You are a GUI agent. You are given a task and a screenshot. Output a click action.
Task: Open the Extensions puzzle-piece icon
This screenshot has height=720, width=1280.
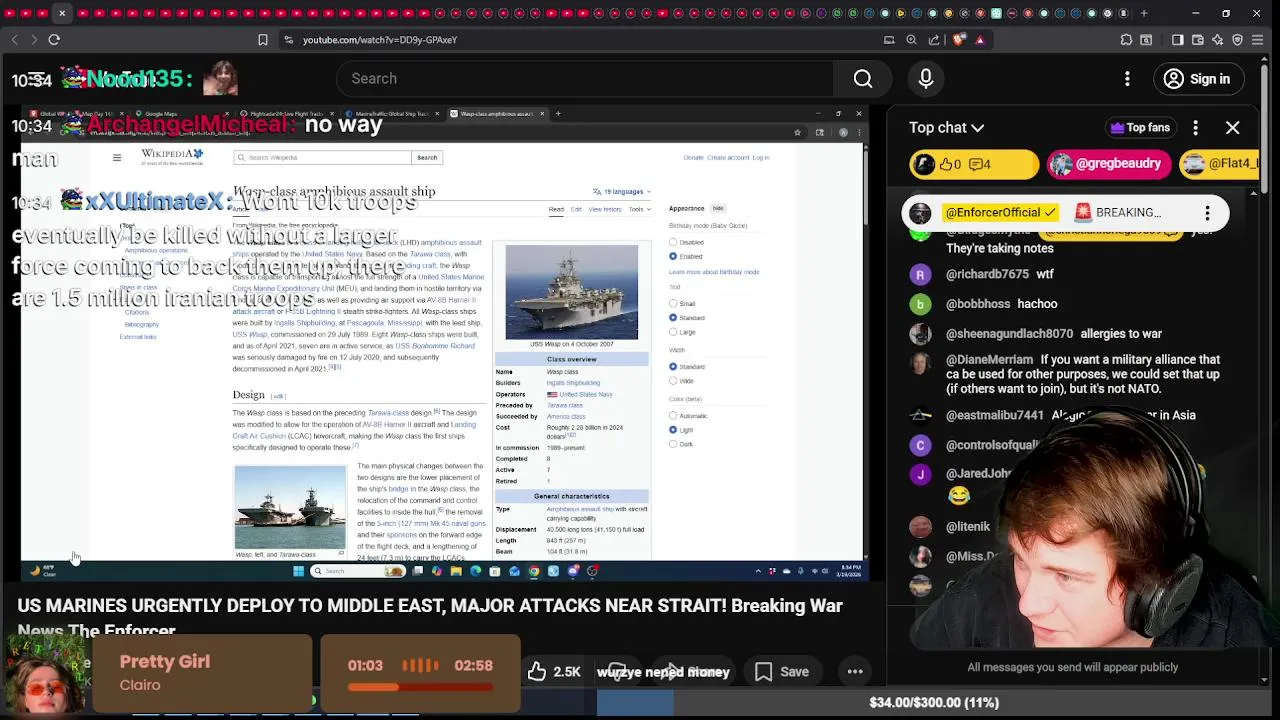coord(1126,40)
